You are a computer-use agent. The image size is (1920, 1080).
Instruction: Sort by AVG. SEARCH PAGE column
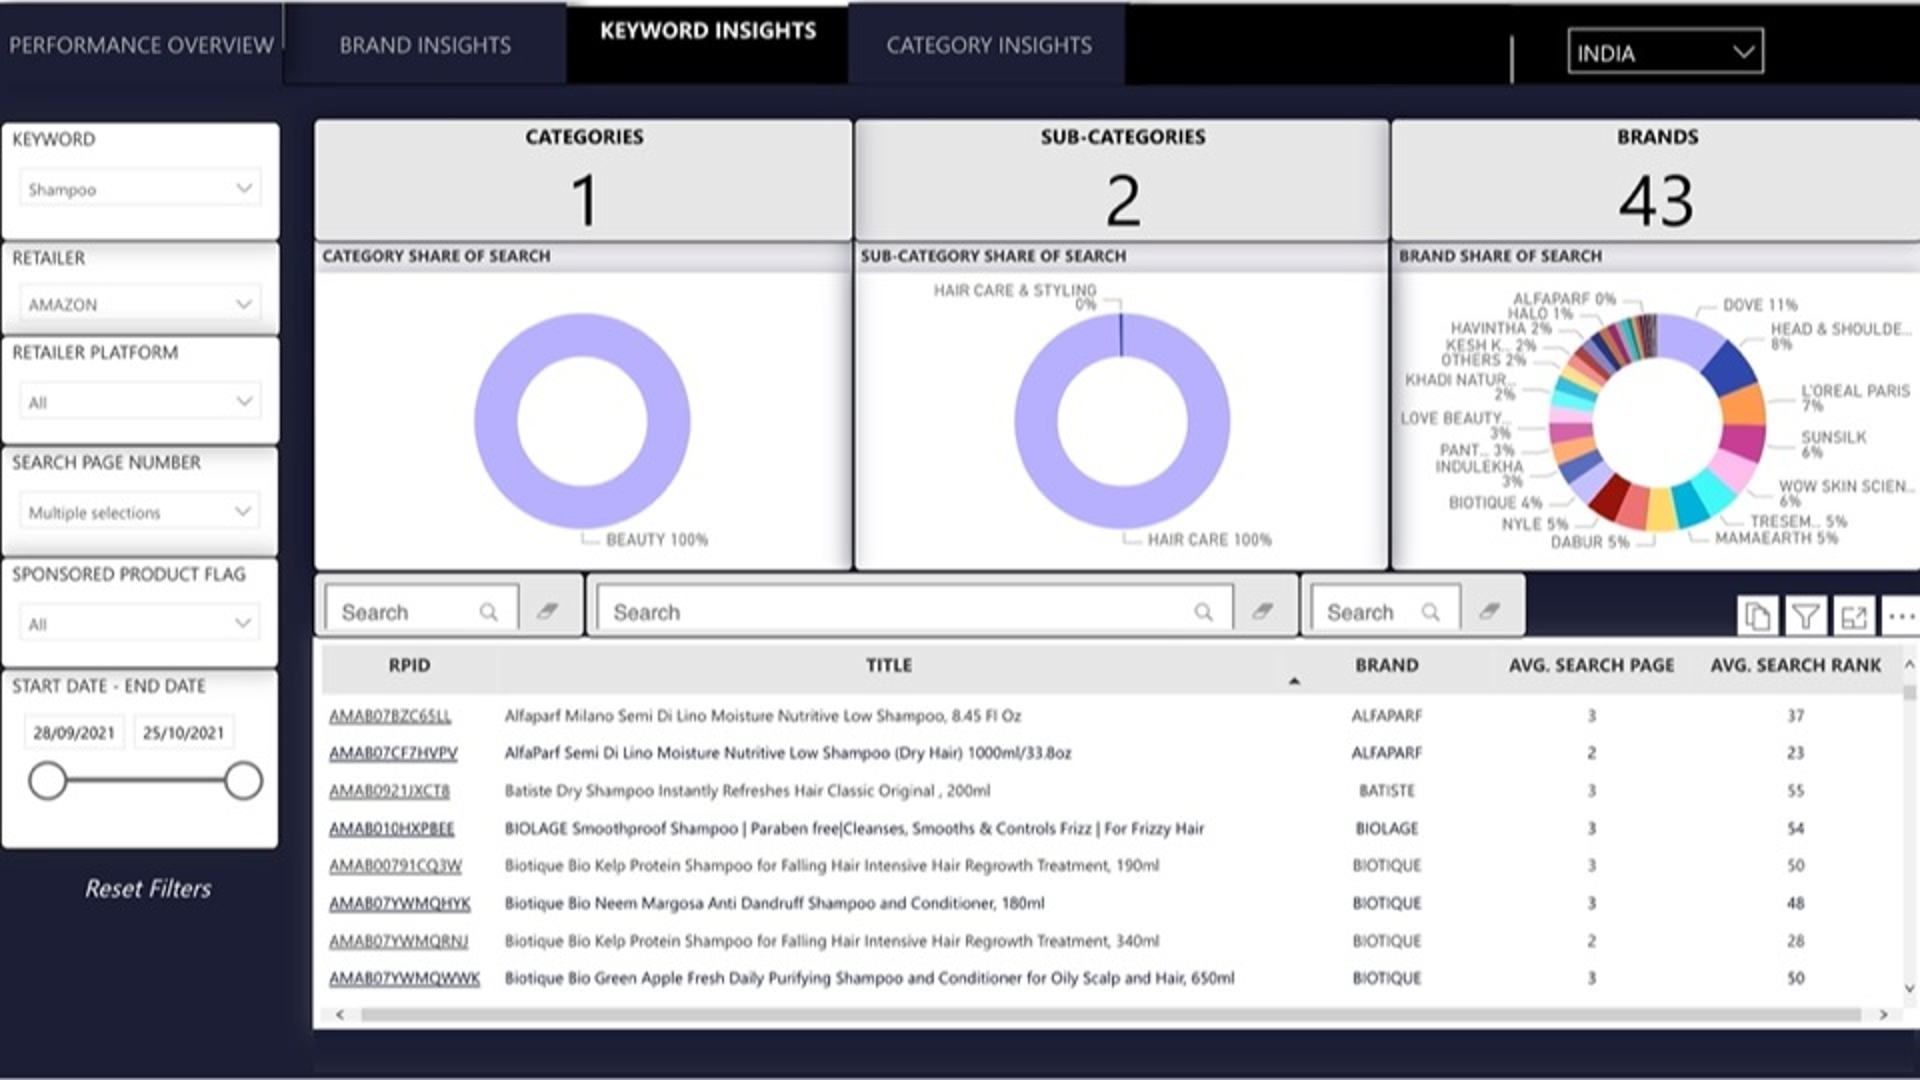tap(1591, 665)
